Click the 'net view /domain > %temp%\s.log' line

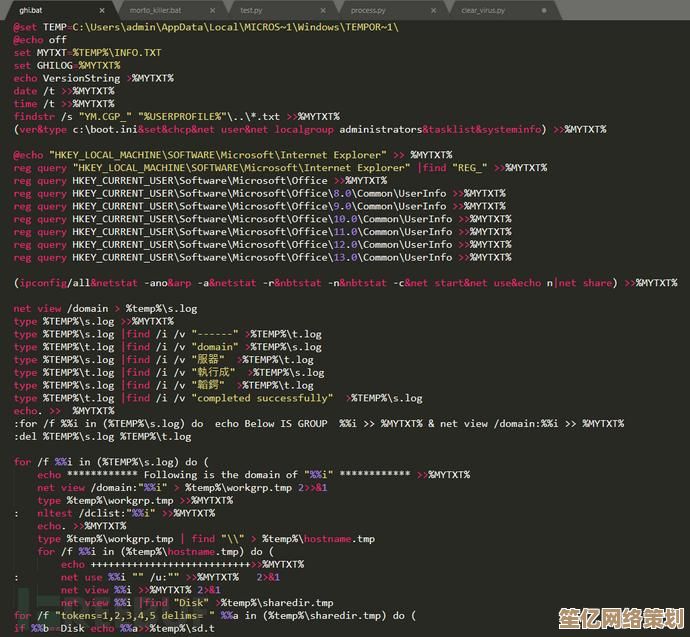pos(106,308)
